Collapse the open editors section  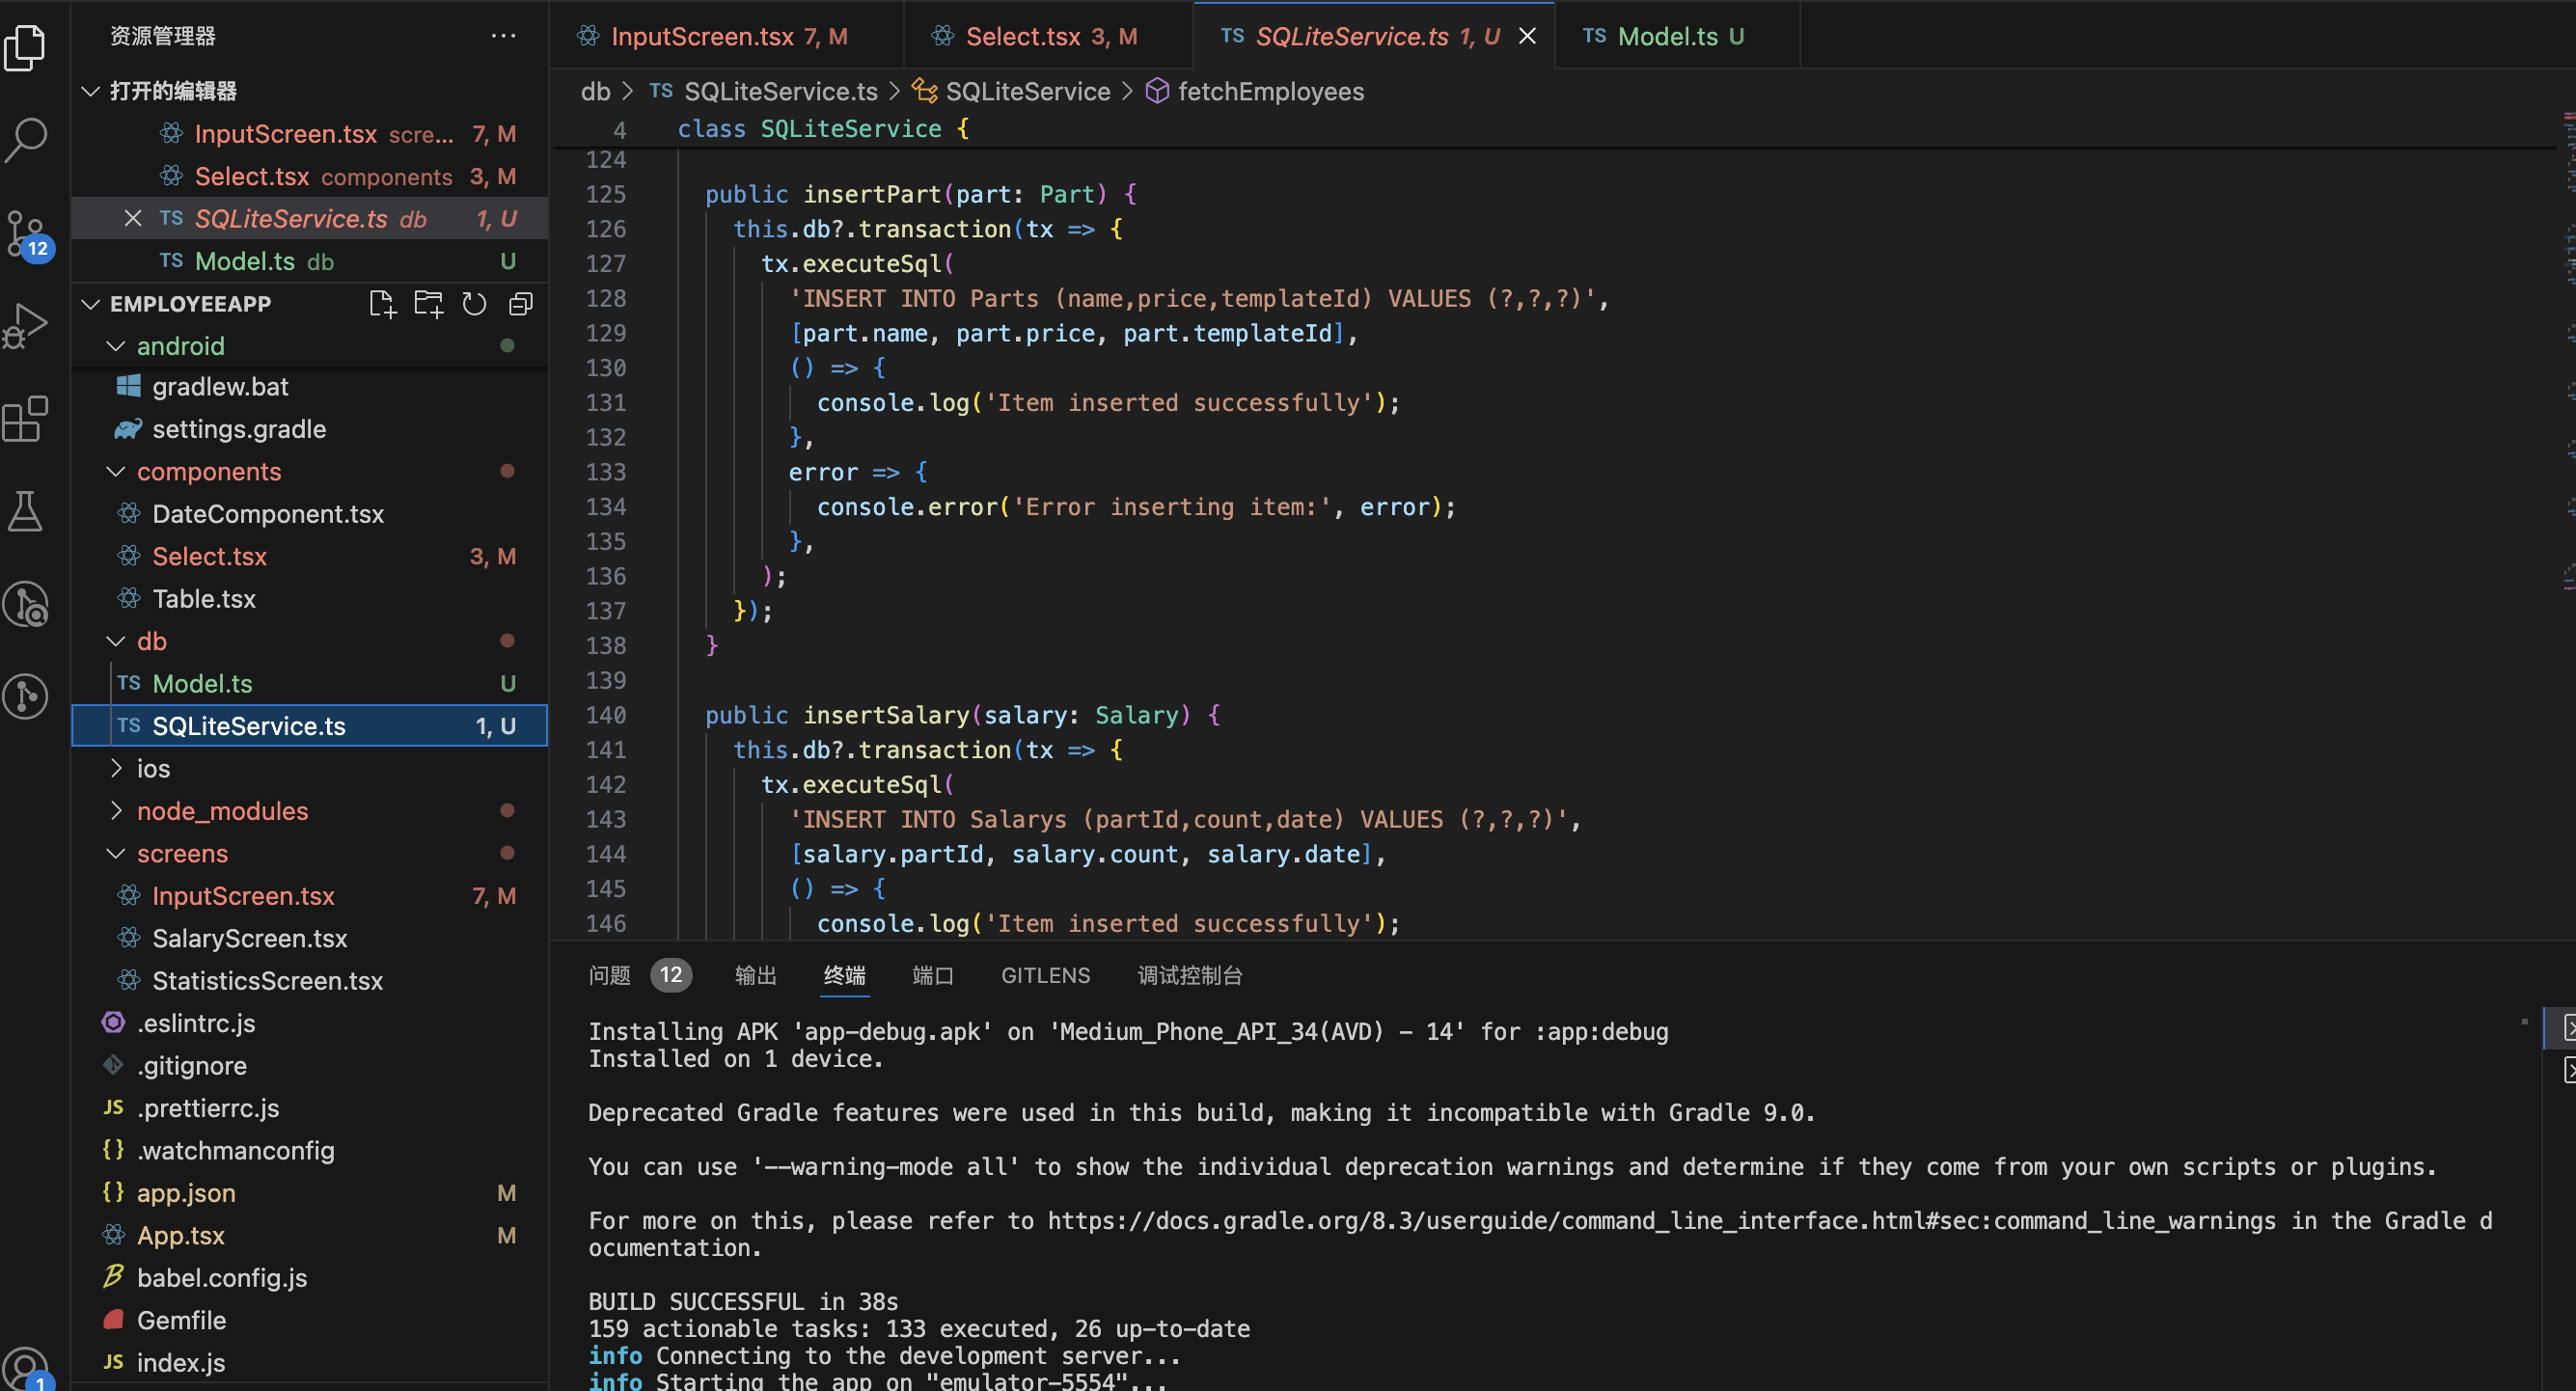point(91,91)
